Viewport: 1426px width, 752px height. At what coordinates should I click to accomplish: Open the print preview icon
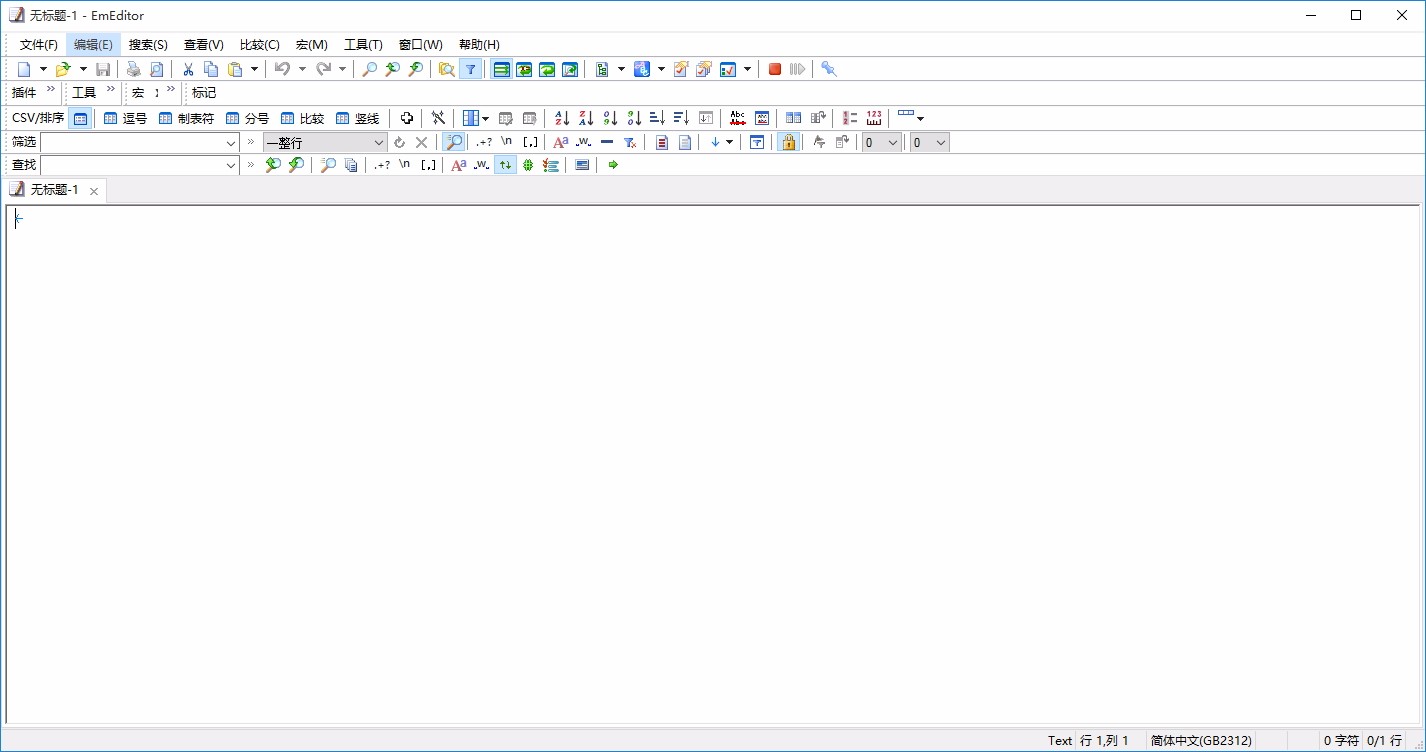(156, 69)
